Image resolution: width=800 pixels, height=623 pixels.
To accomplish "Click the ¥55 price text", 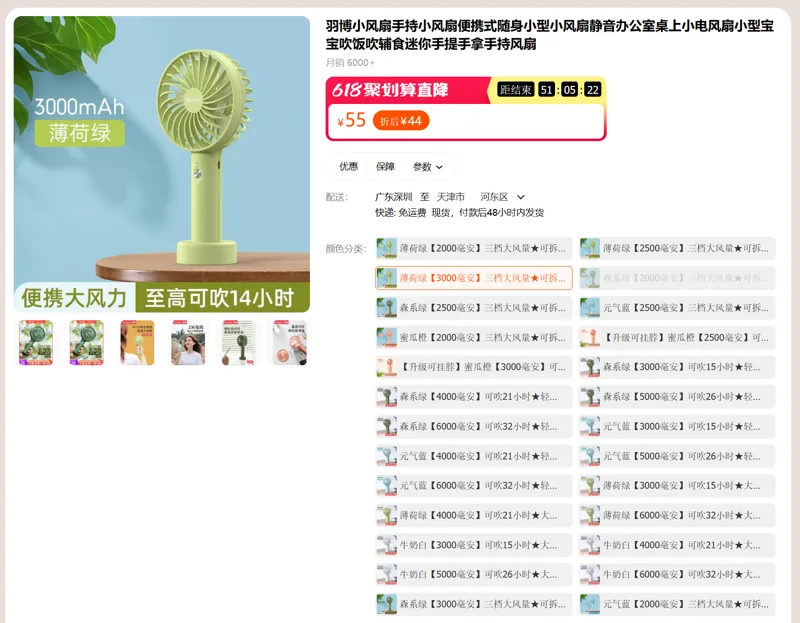I will 351,120.
